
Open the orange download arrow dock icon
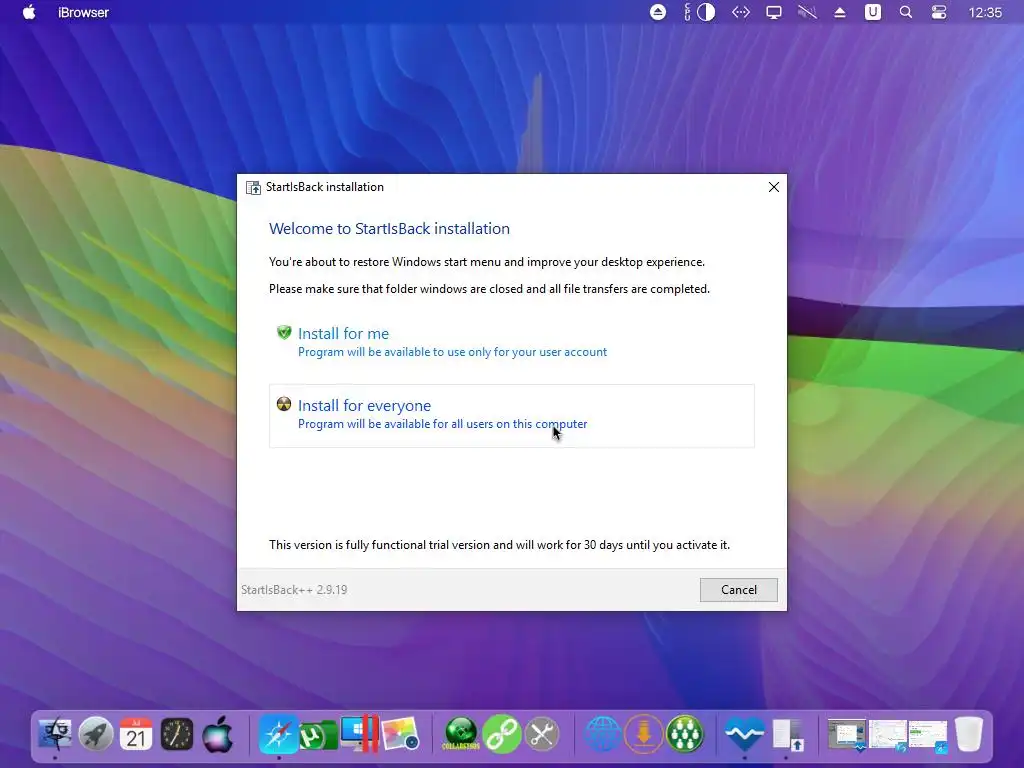tap(643, 734)
